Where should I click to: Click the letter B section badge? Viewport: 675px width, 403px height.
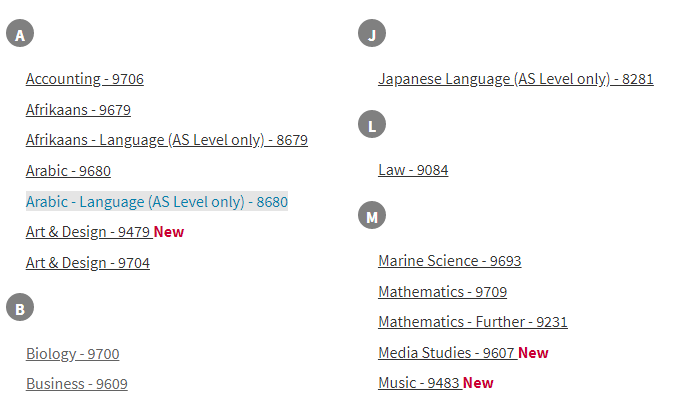pos(20,307)
